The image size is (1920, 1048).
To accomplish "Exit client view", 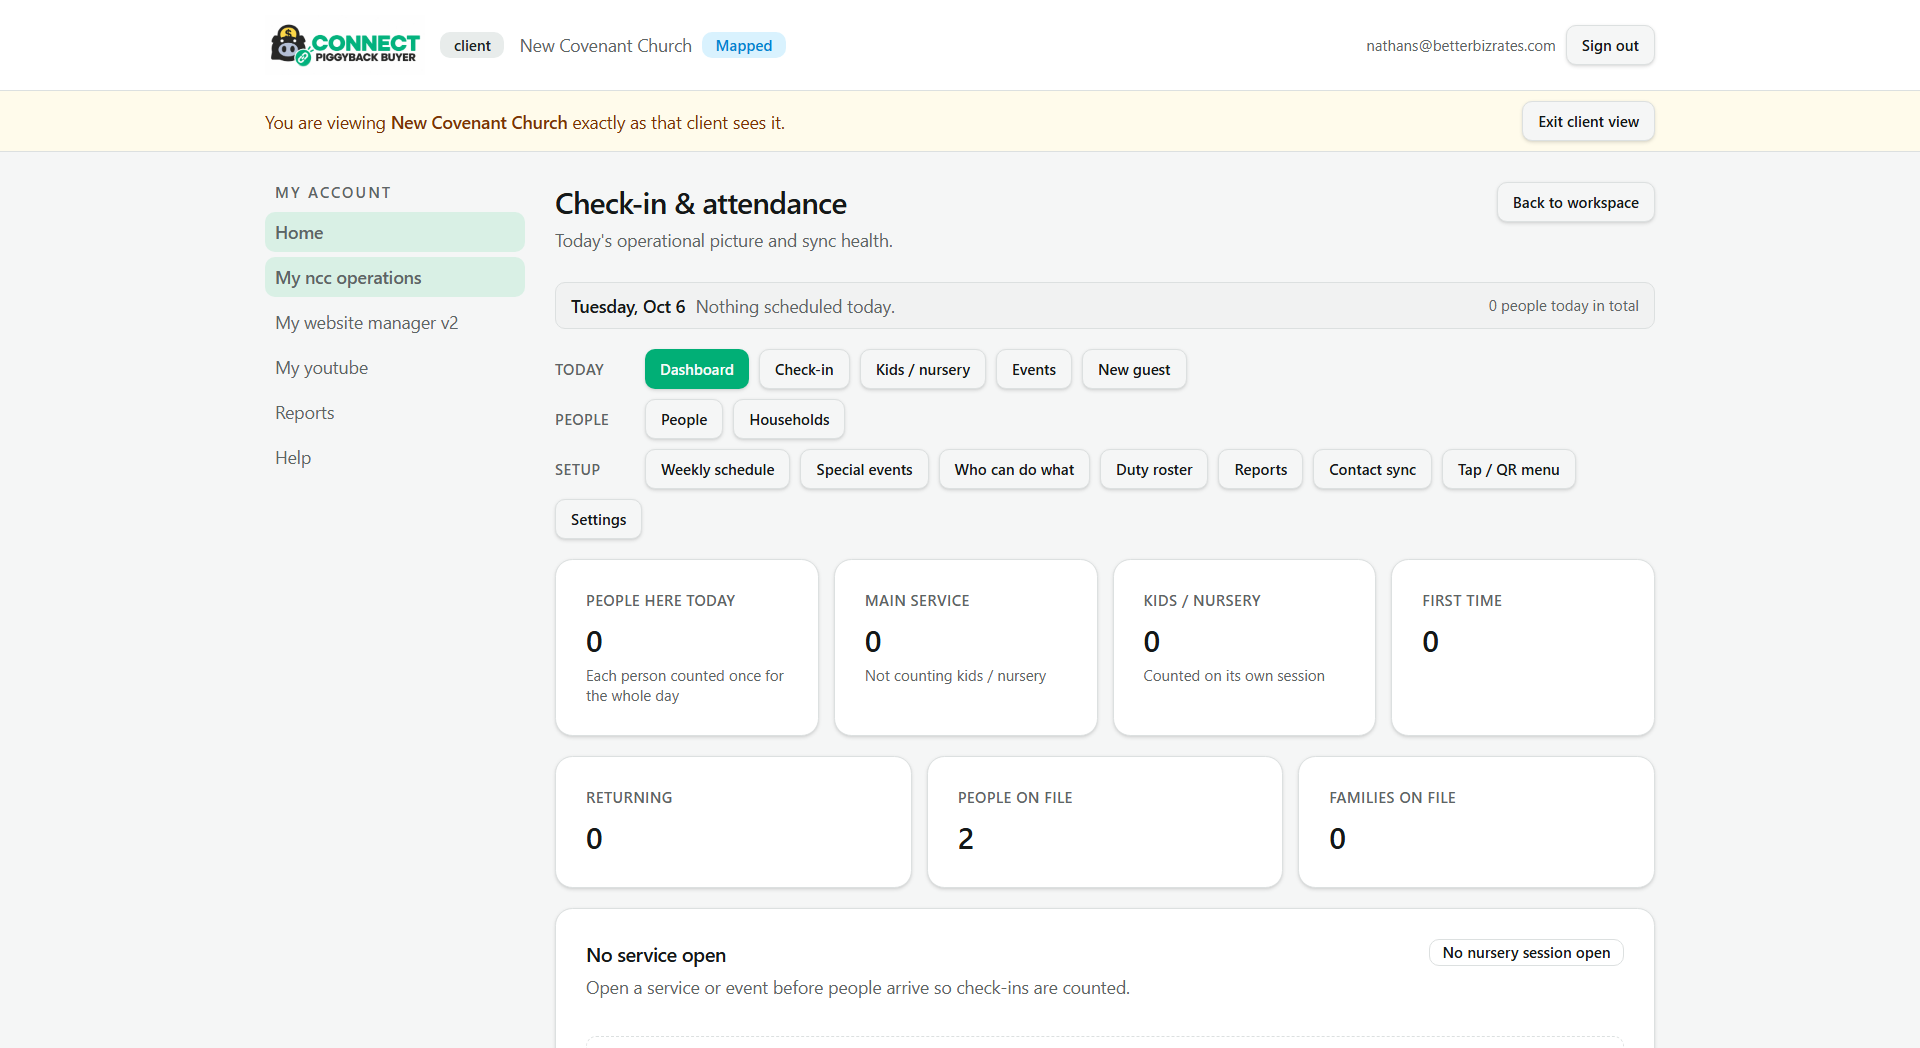I will [1588, 122].
